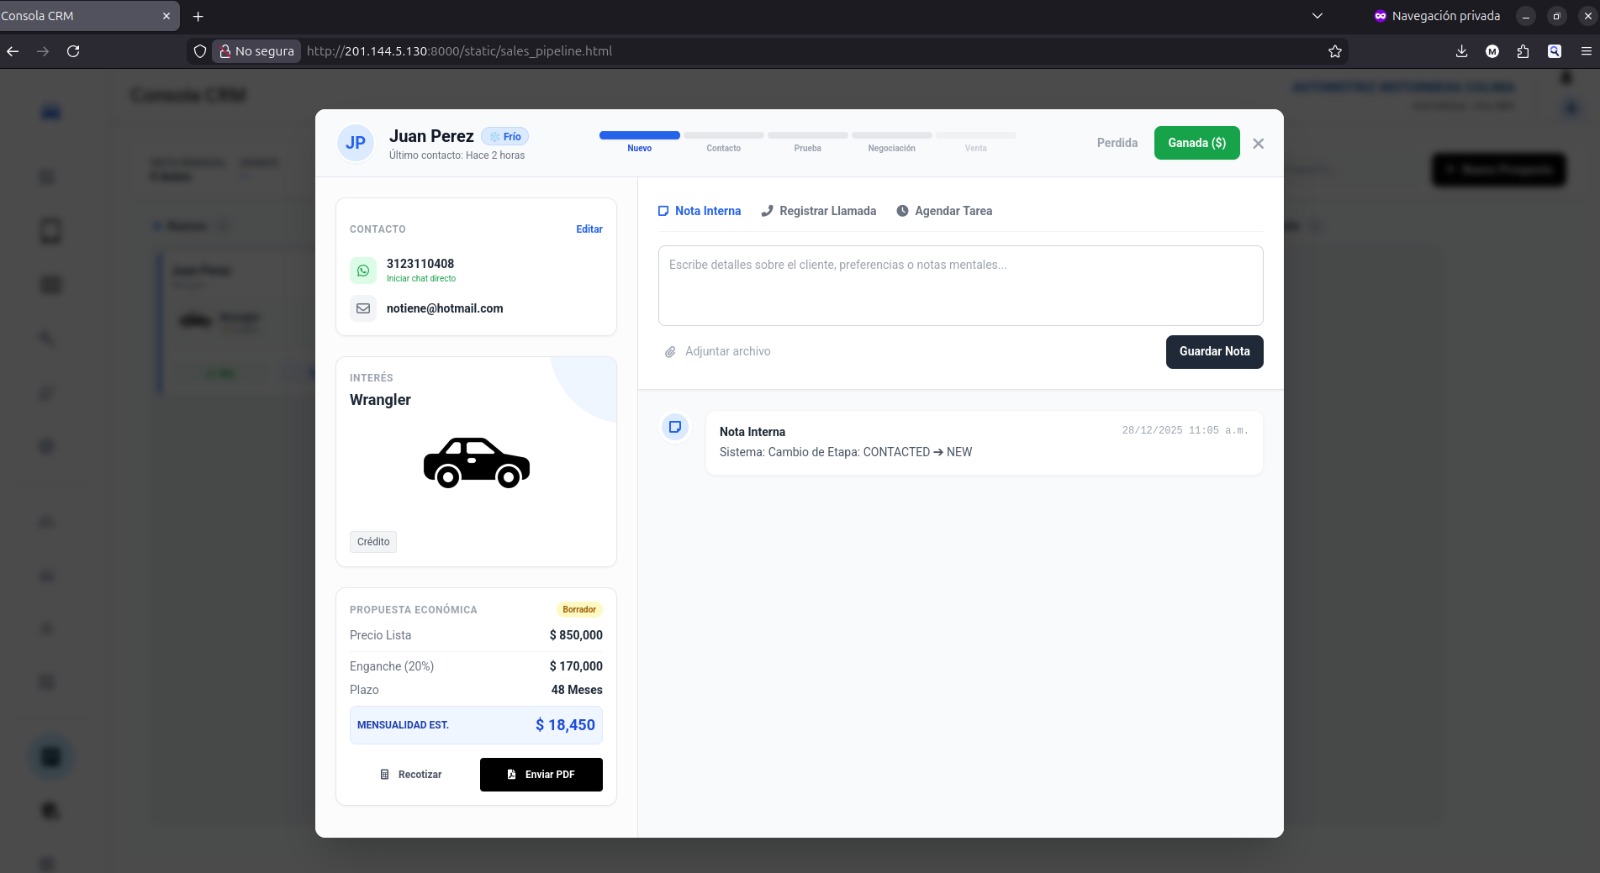Switch to Registrar Llamada tab
This screenshot has width=1600, height=873.
tap(818, 211)
